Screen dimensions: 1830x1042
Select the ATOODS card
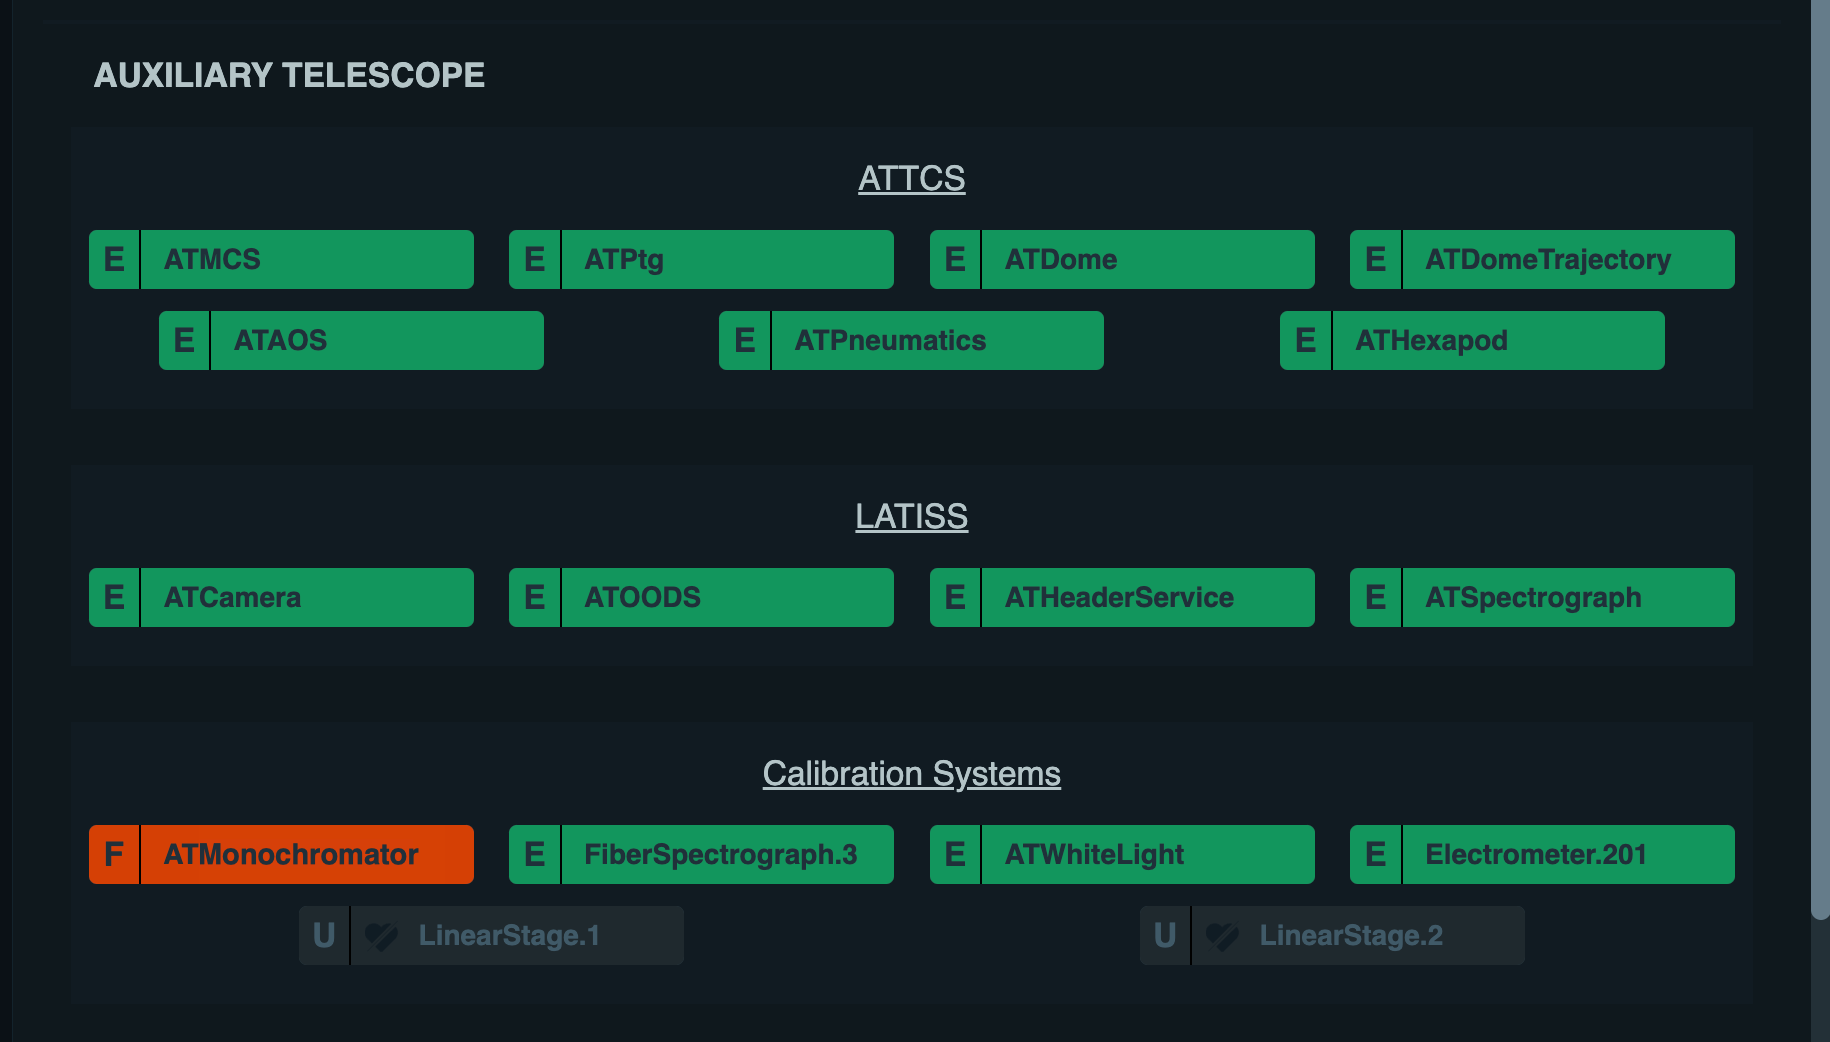[728, 597]
